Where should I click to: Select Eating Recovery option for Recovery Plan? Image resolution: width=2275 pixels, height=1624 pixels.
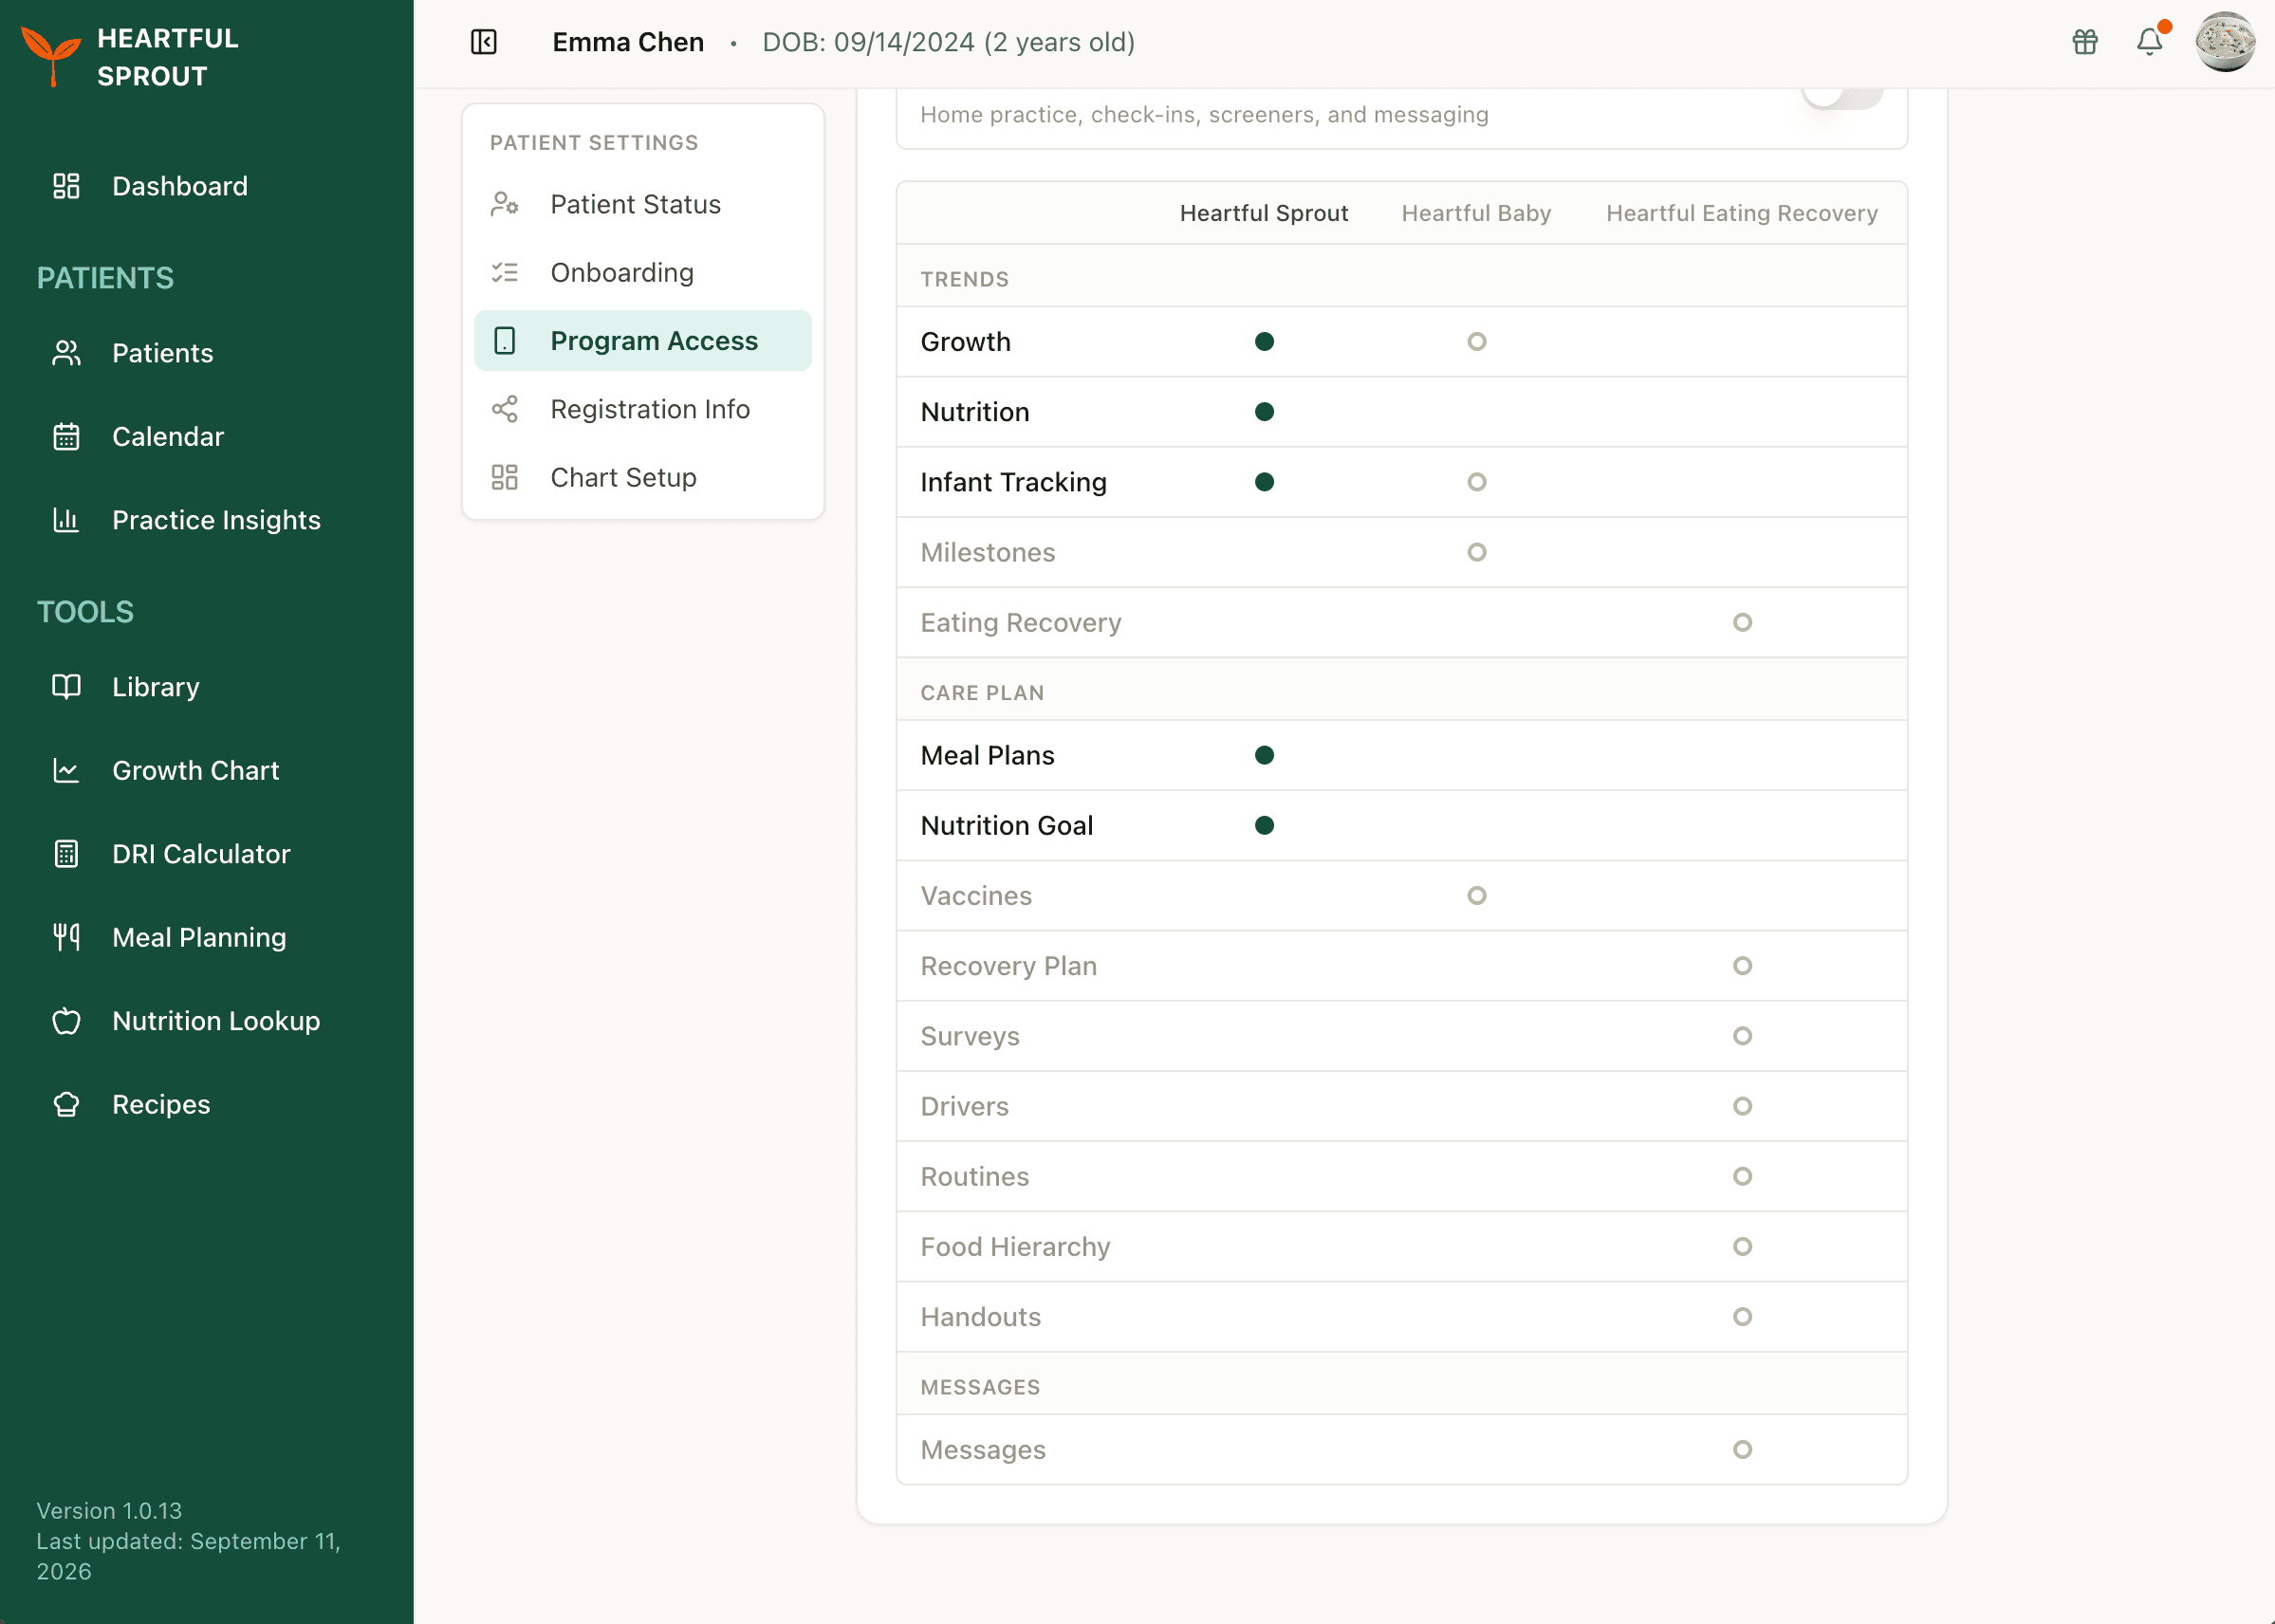coord(1742,966)
